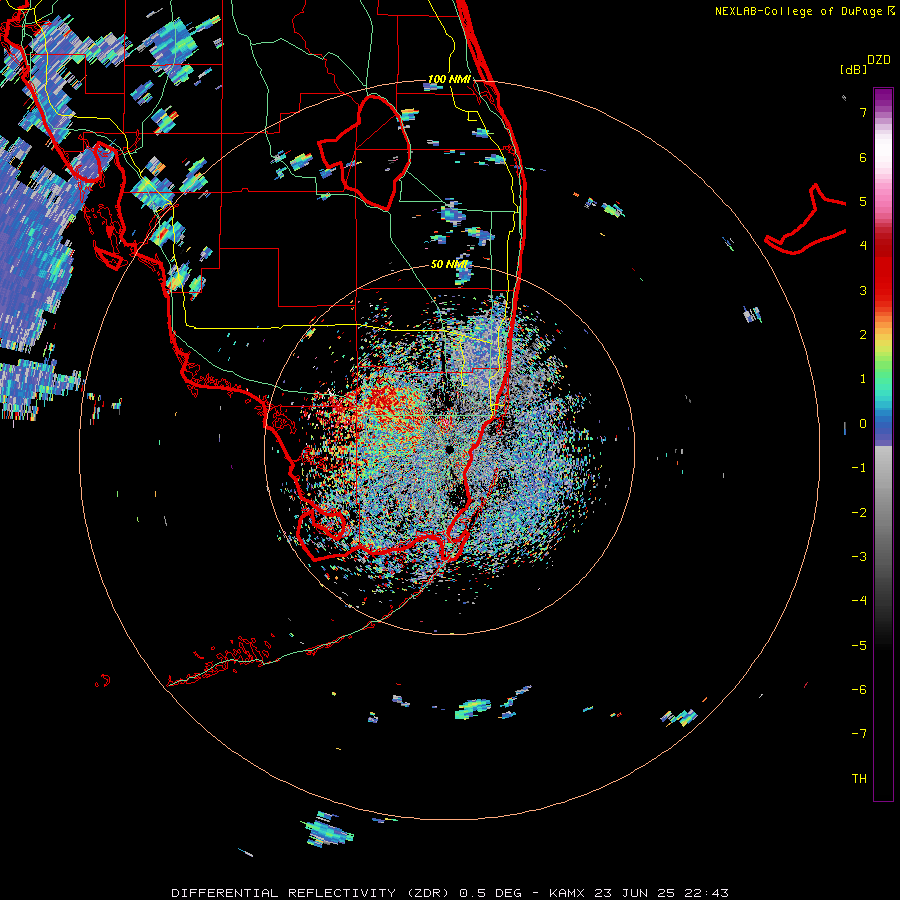Click the 5 value on color scale

point(863,201)
